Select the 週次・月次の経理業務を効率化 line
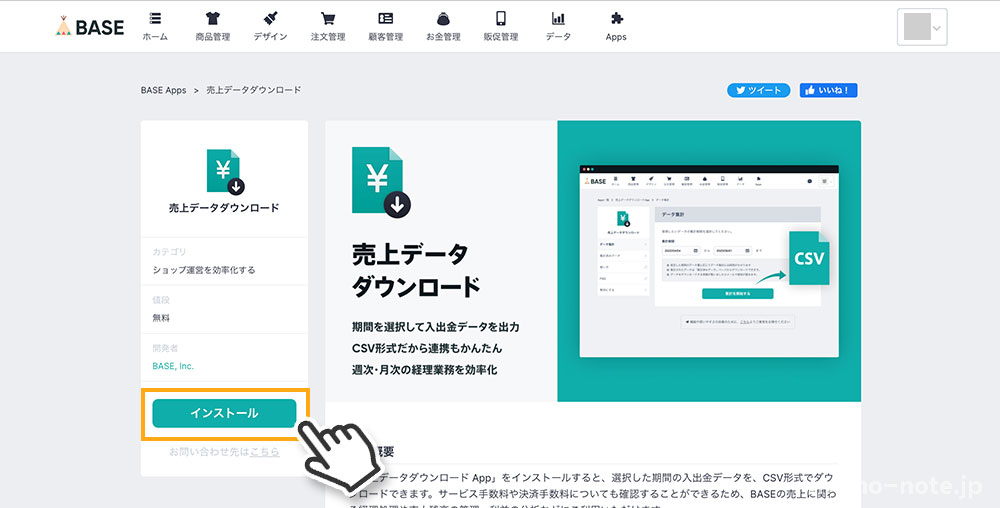The height and width of the screenshot is (508, 1000). click(424, 370)
